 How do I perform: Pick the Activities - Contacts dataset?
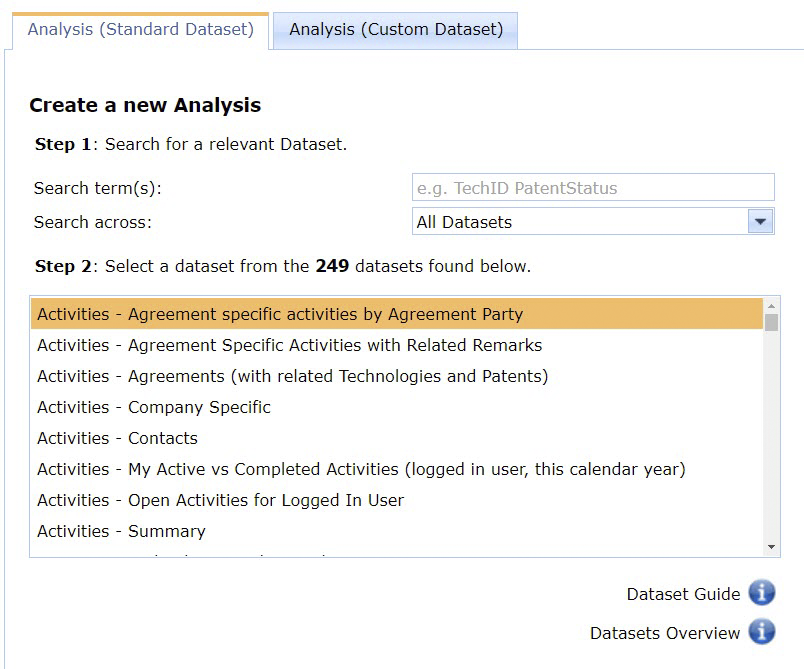[117, 438]
